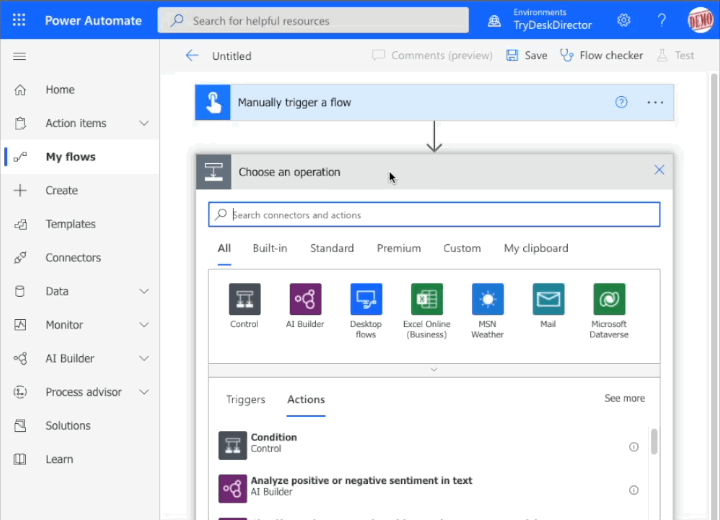Open the app launcher waffle icon
Image resolution: width=720 pixels, height=520 pixels.
tap(19, 20)
